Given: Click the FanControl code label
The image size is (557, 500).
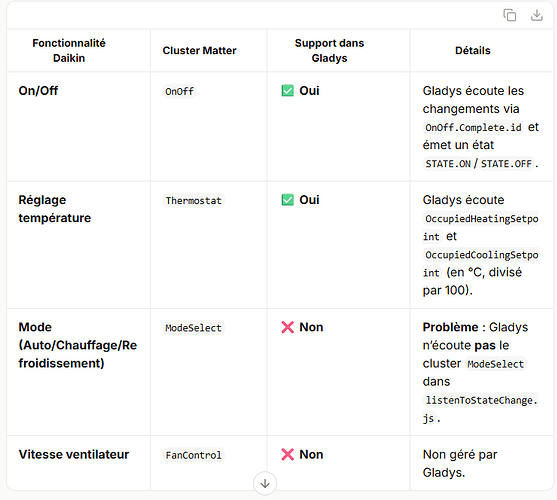Looking at the screenshot, I should 194,455.
